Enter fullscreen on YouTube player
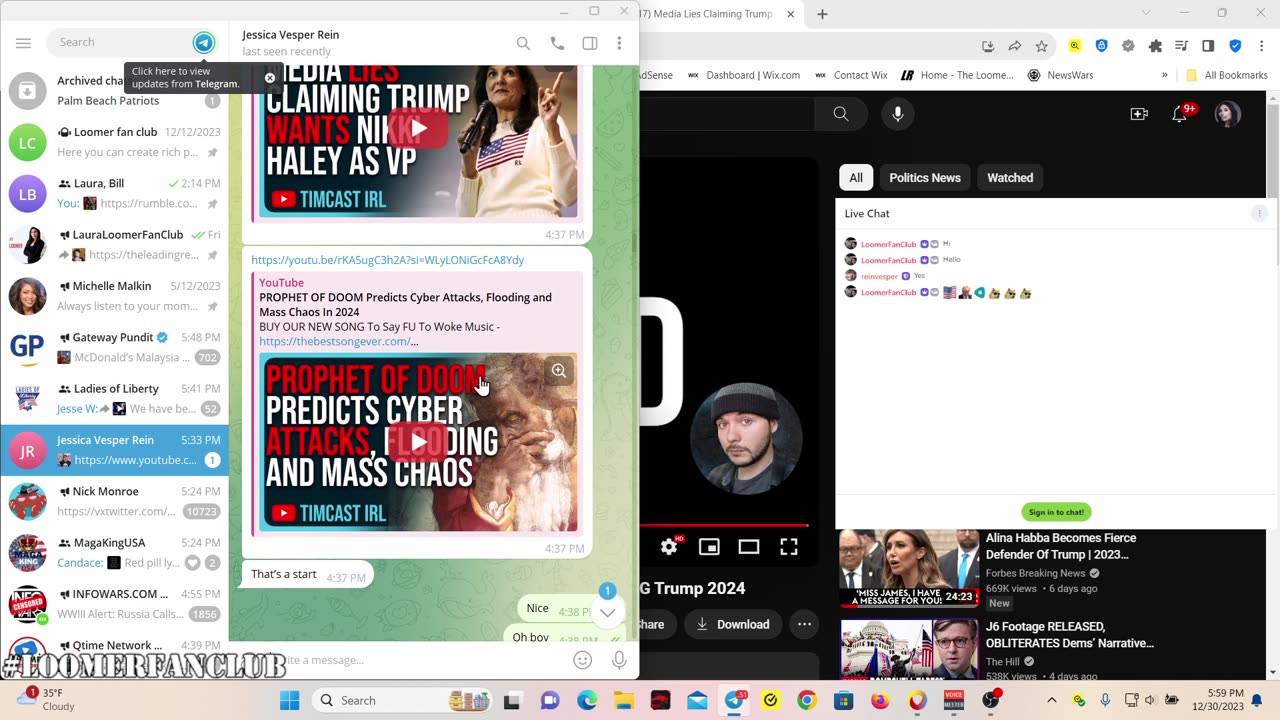The height and width of the screenshot is (720, 1280). [x=789, y=546]
